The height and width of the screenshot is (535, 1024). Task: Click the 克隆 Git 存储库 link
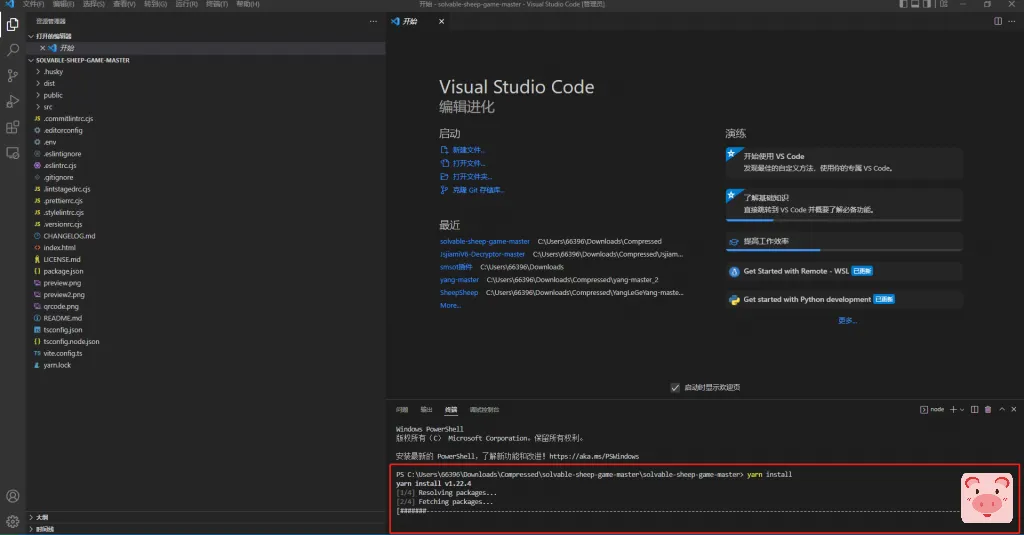click(476, 190)
